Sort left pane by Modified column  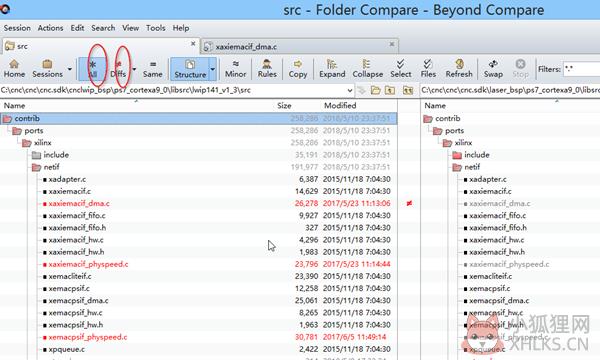tap(340, 106)
